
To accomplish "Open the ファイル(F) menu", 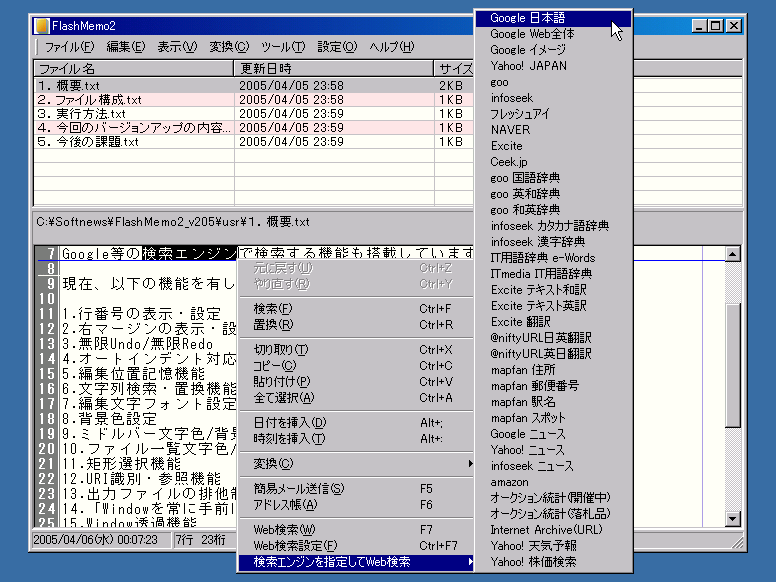I will click(x=69, y=47).
